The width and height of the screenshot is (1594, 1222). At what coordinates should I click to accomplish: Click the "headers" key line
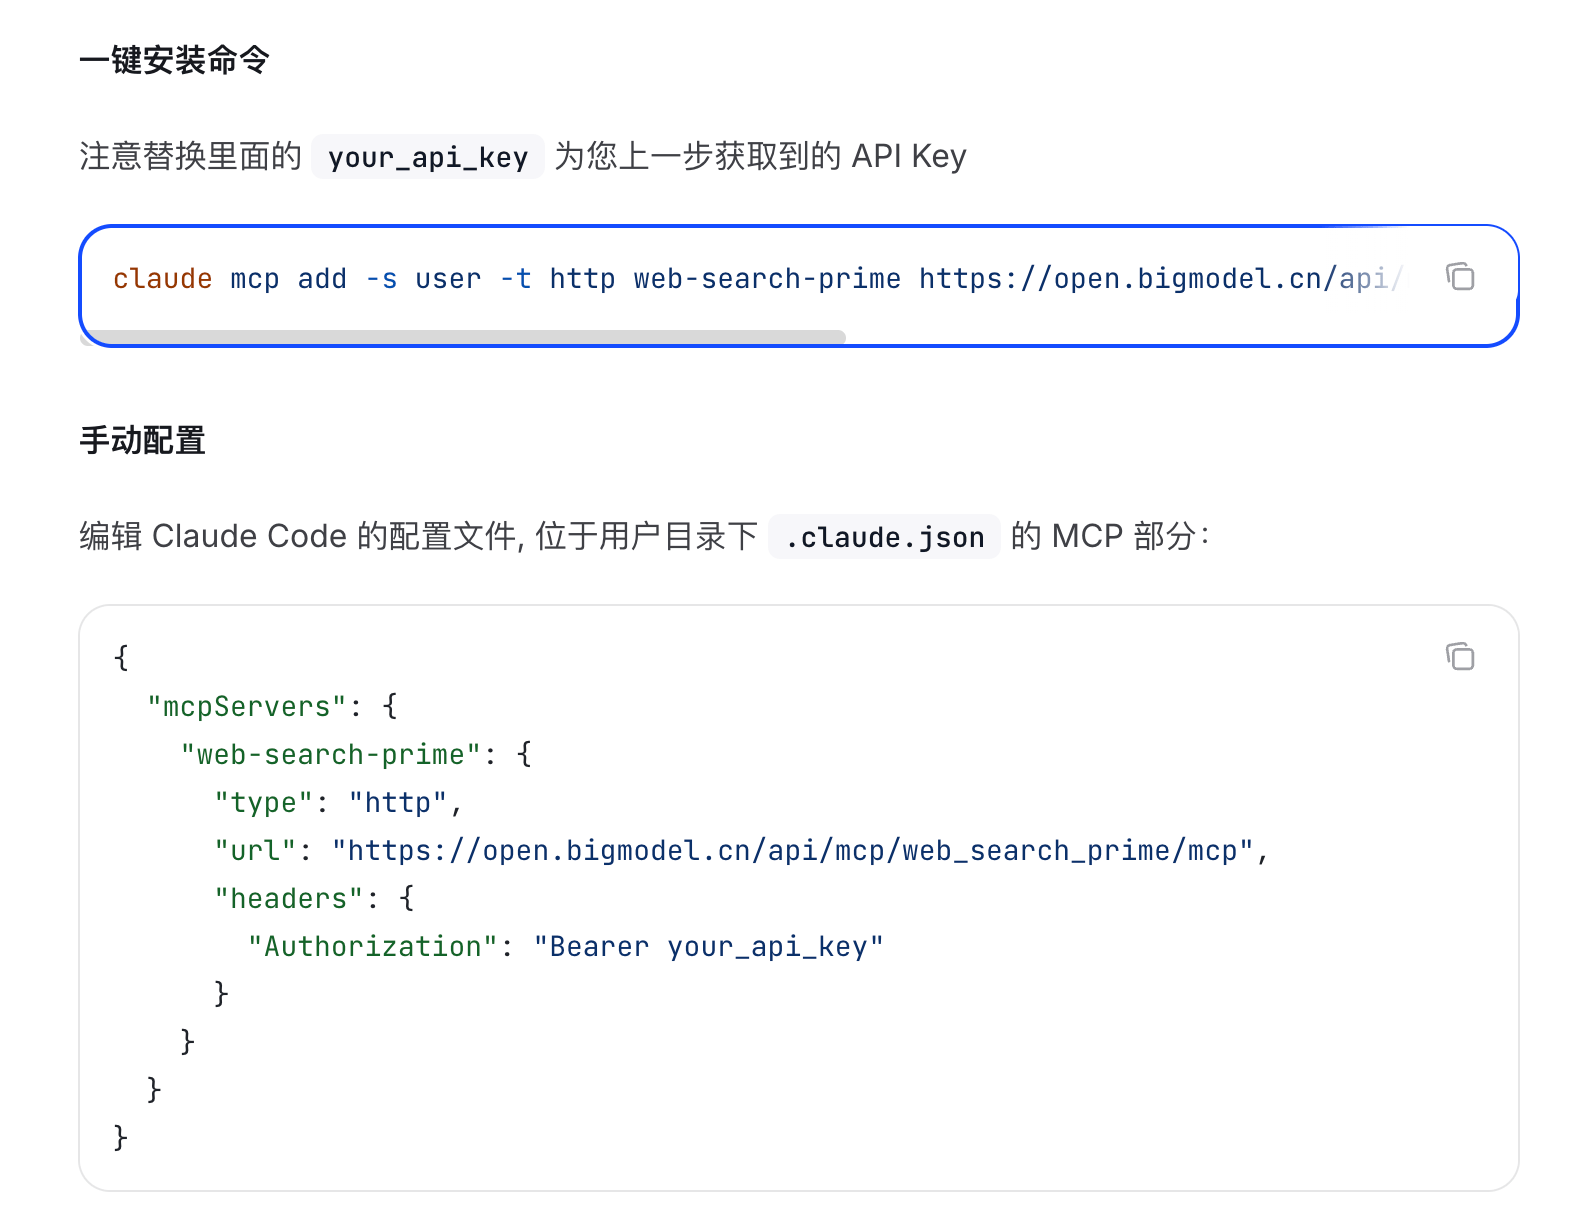(314, 899)
